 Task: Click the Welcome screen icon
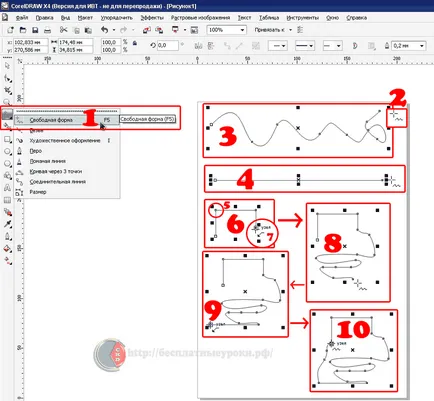(194, 30)
